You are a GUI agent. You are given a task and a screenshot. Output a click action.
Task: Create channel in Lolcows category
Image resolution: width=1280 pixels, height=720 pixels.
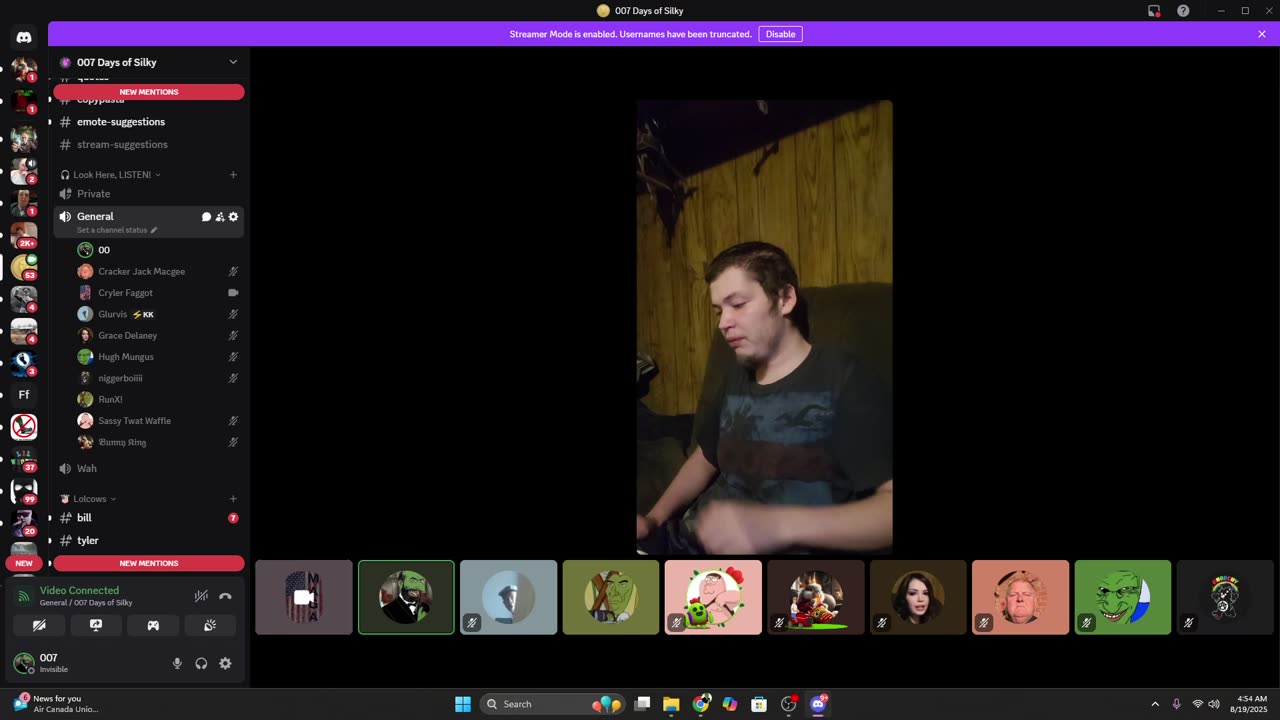tap(233, 499)
